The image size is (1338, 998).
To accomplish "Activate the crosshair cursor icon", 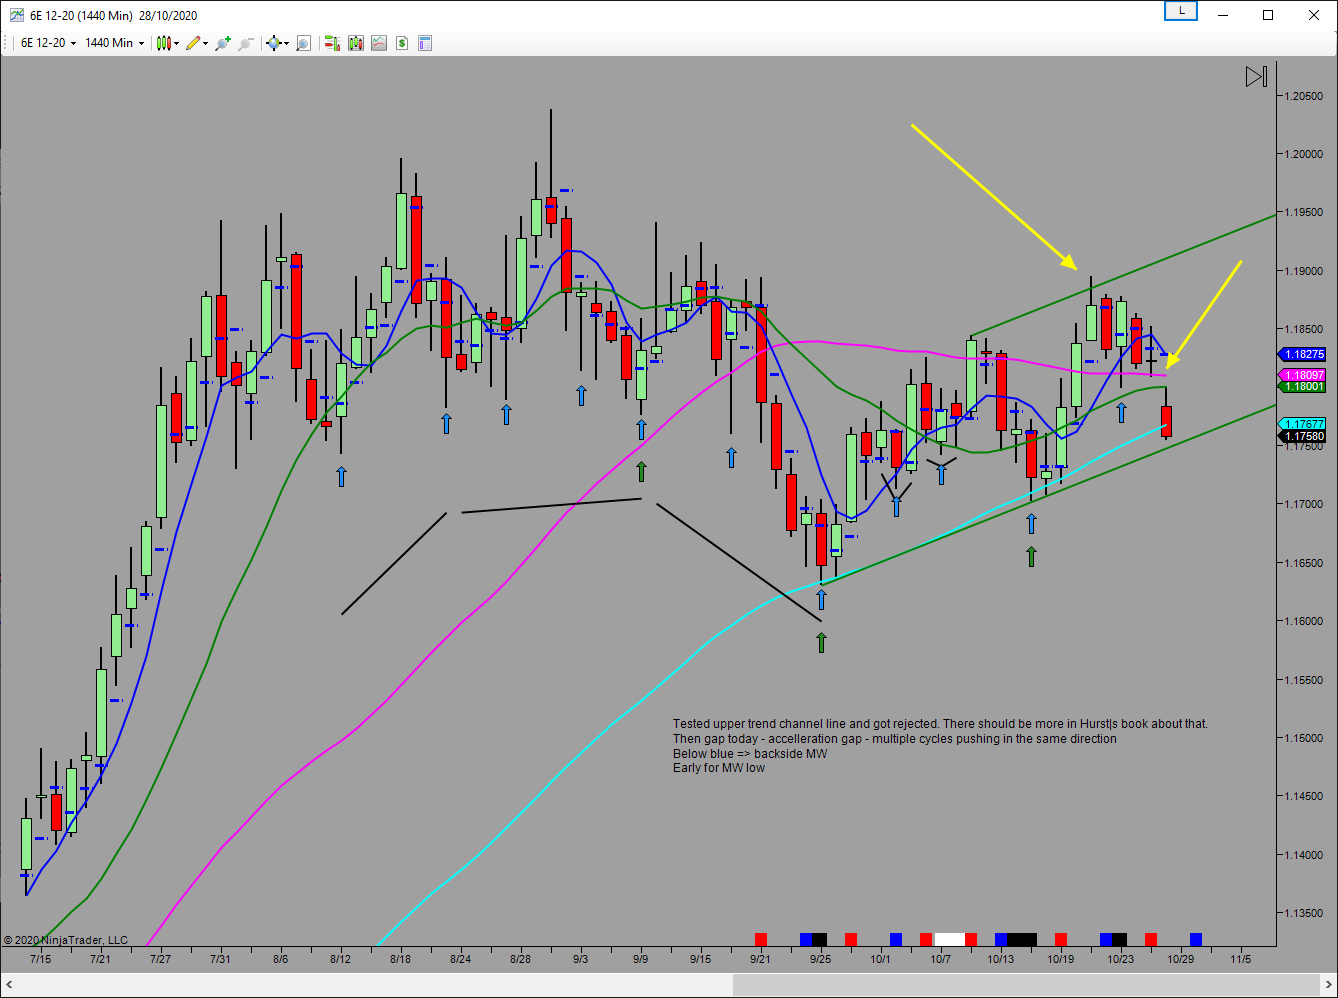I will tap(273, 43).
